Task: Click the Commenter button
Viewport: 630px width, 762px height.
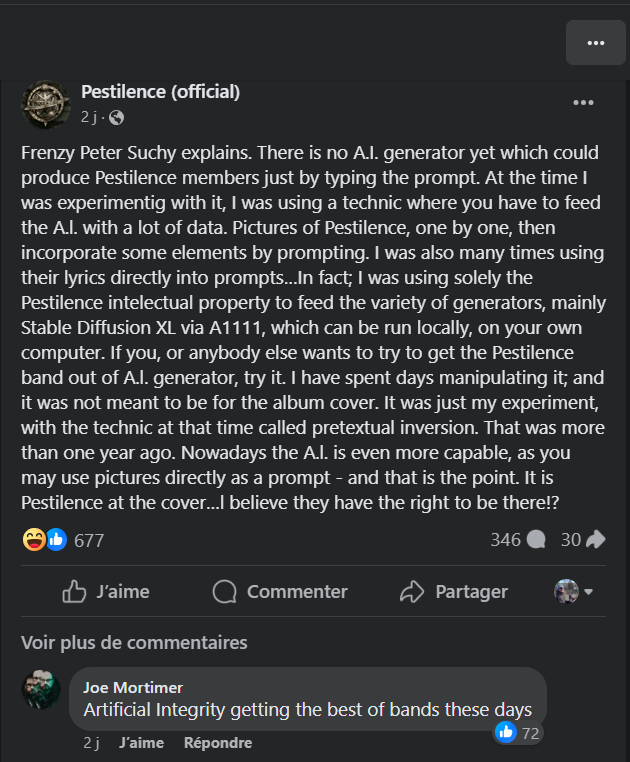Action: pyautogui.click(x=267, y=592)
